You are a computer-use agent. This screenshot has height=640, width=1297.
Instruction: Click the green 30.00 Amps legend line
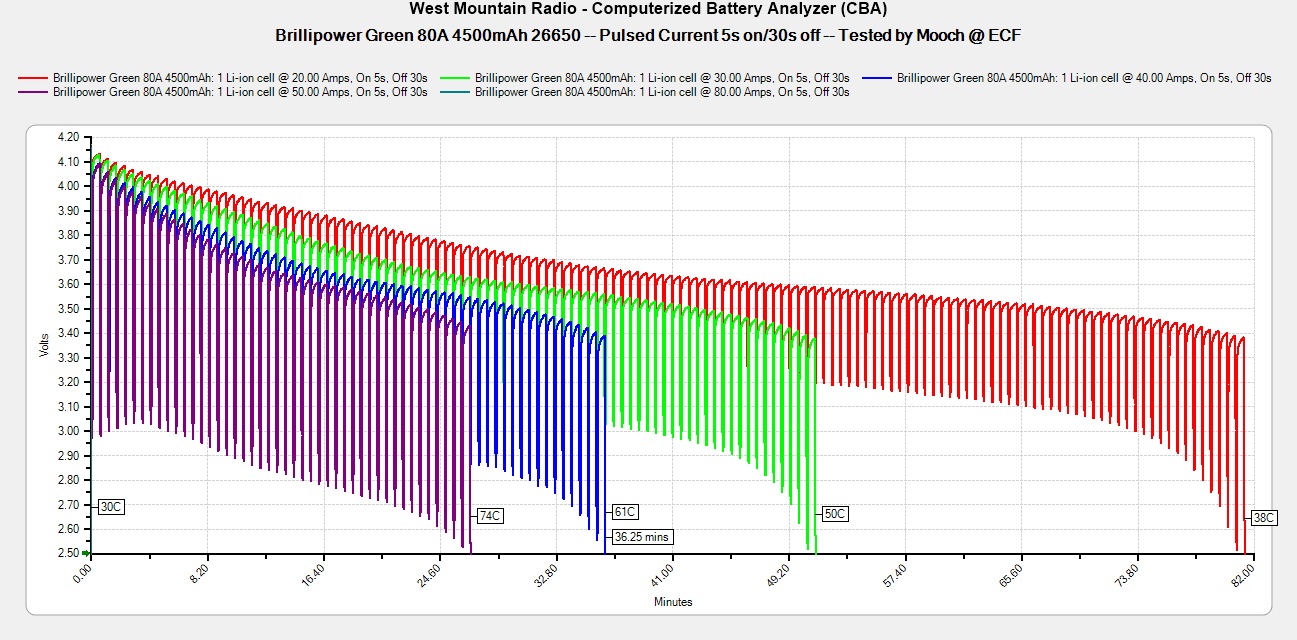pyautogui.click(x=455, y=77)
